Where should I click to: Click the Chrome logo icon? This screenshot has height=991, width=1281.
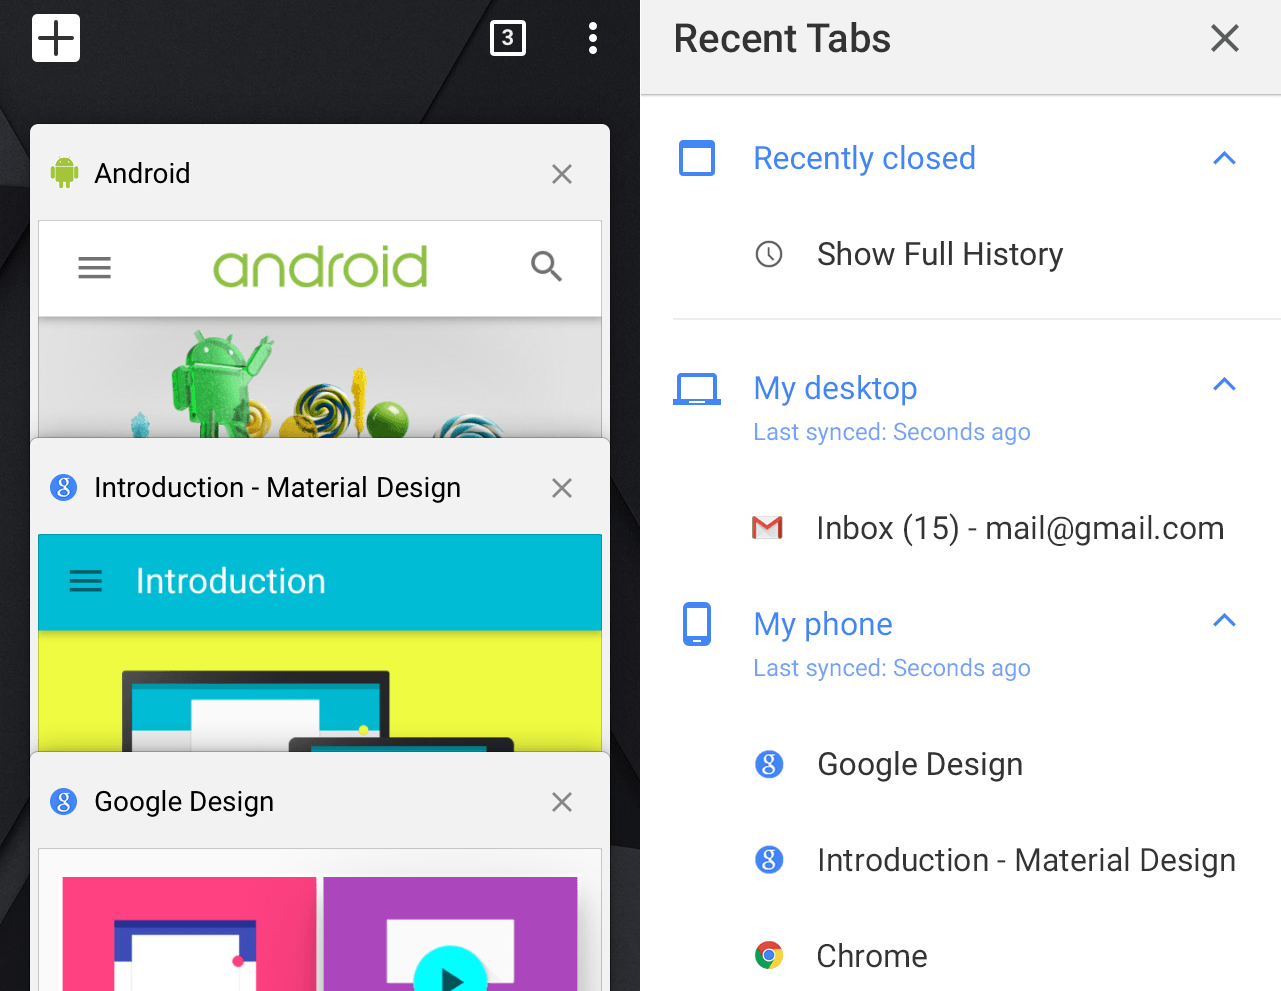pos(768,956)
